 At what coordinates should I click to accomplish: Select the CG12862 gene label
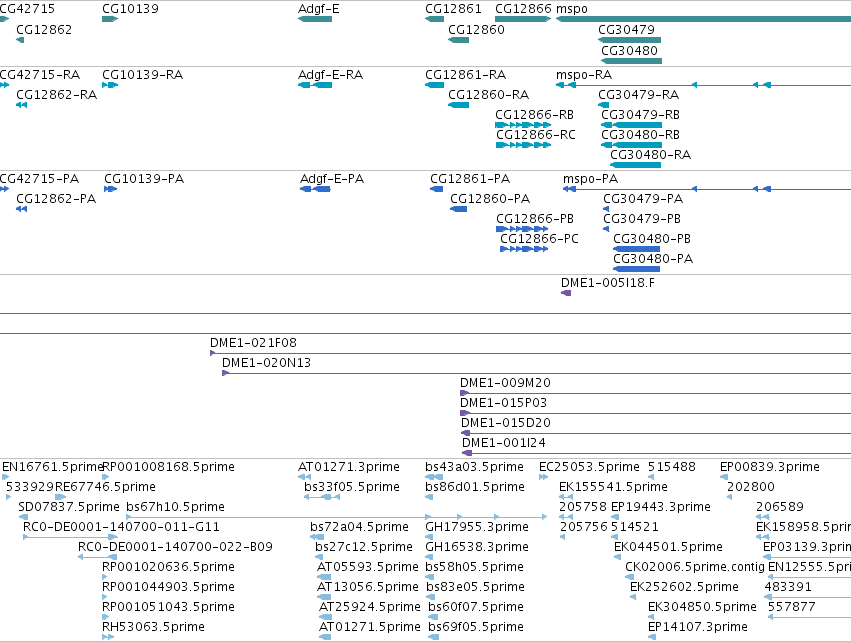[x=44, y=29]
